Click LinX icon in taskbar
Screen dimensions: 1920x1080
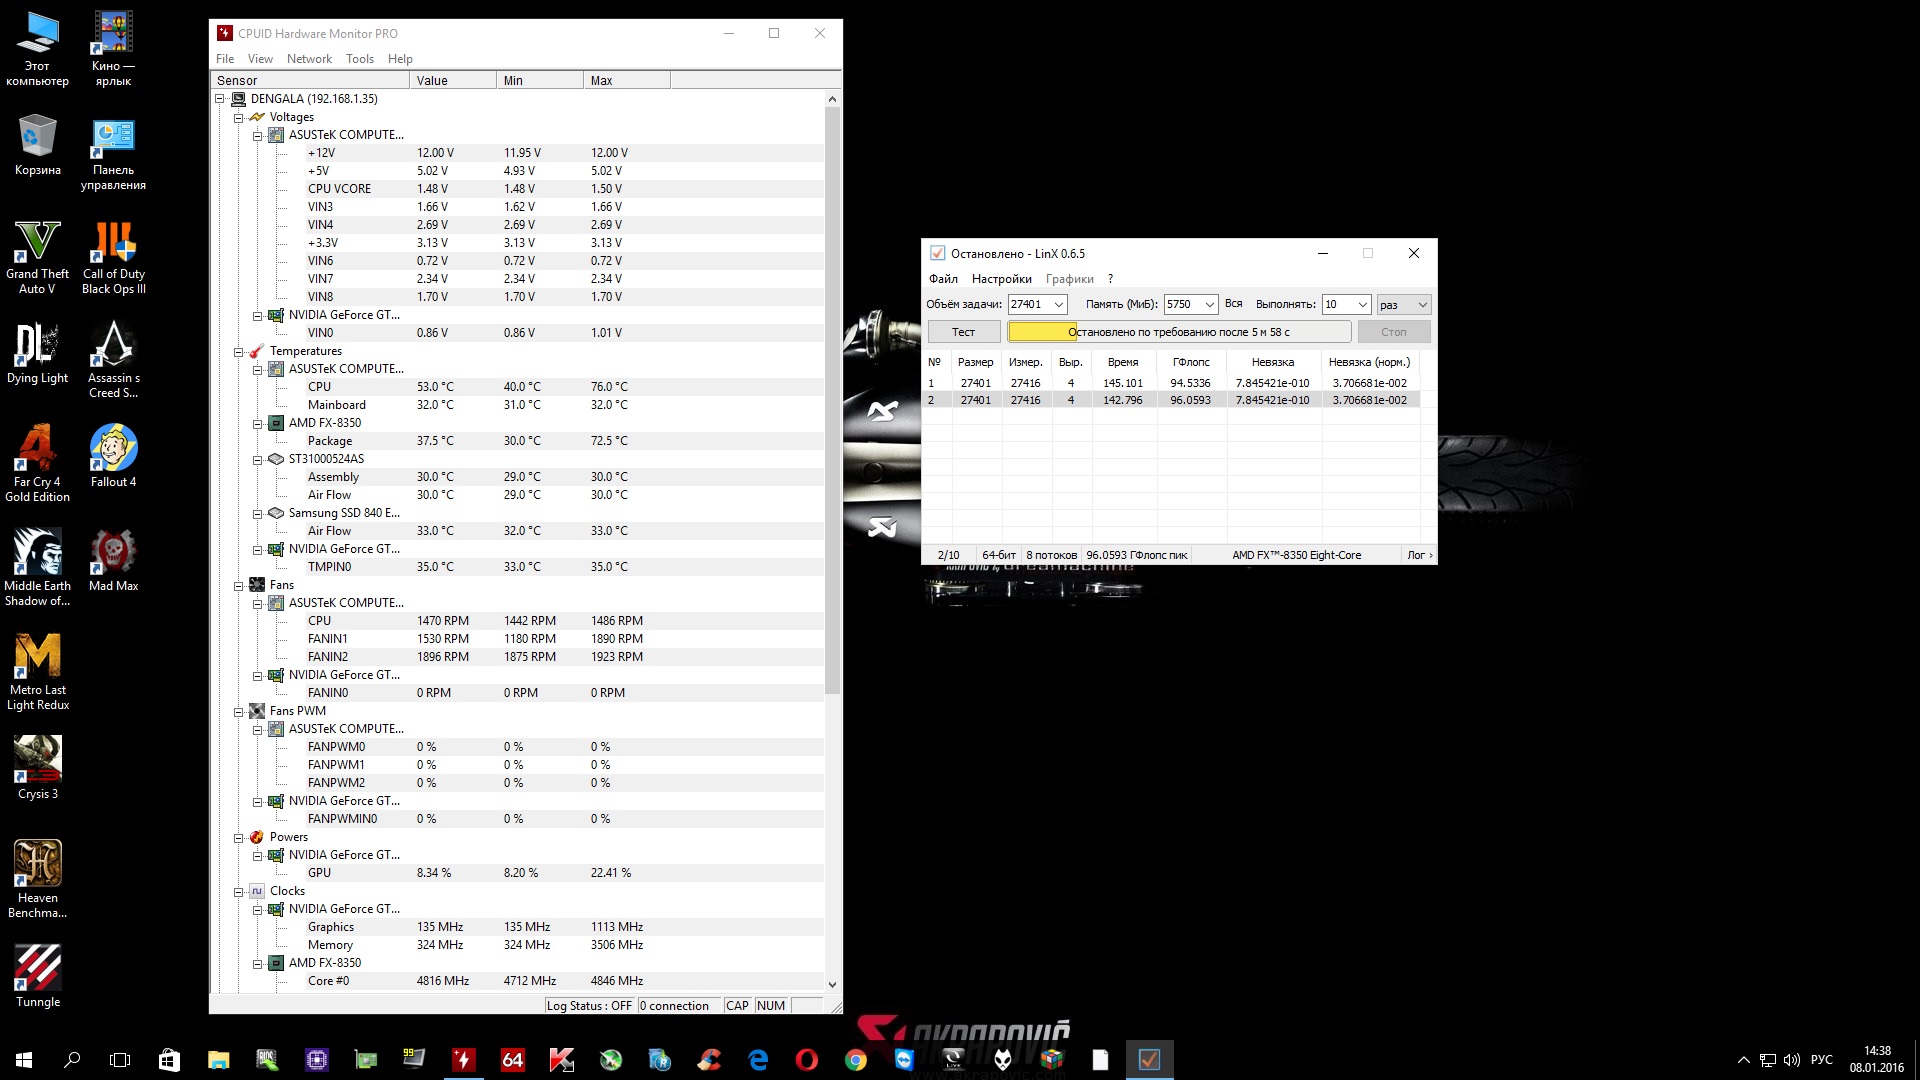[x=1149, y=1059]
